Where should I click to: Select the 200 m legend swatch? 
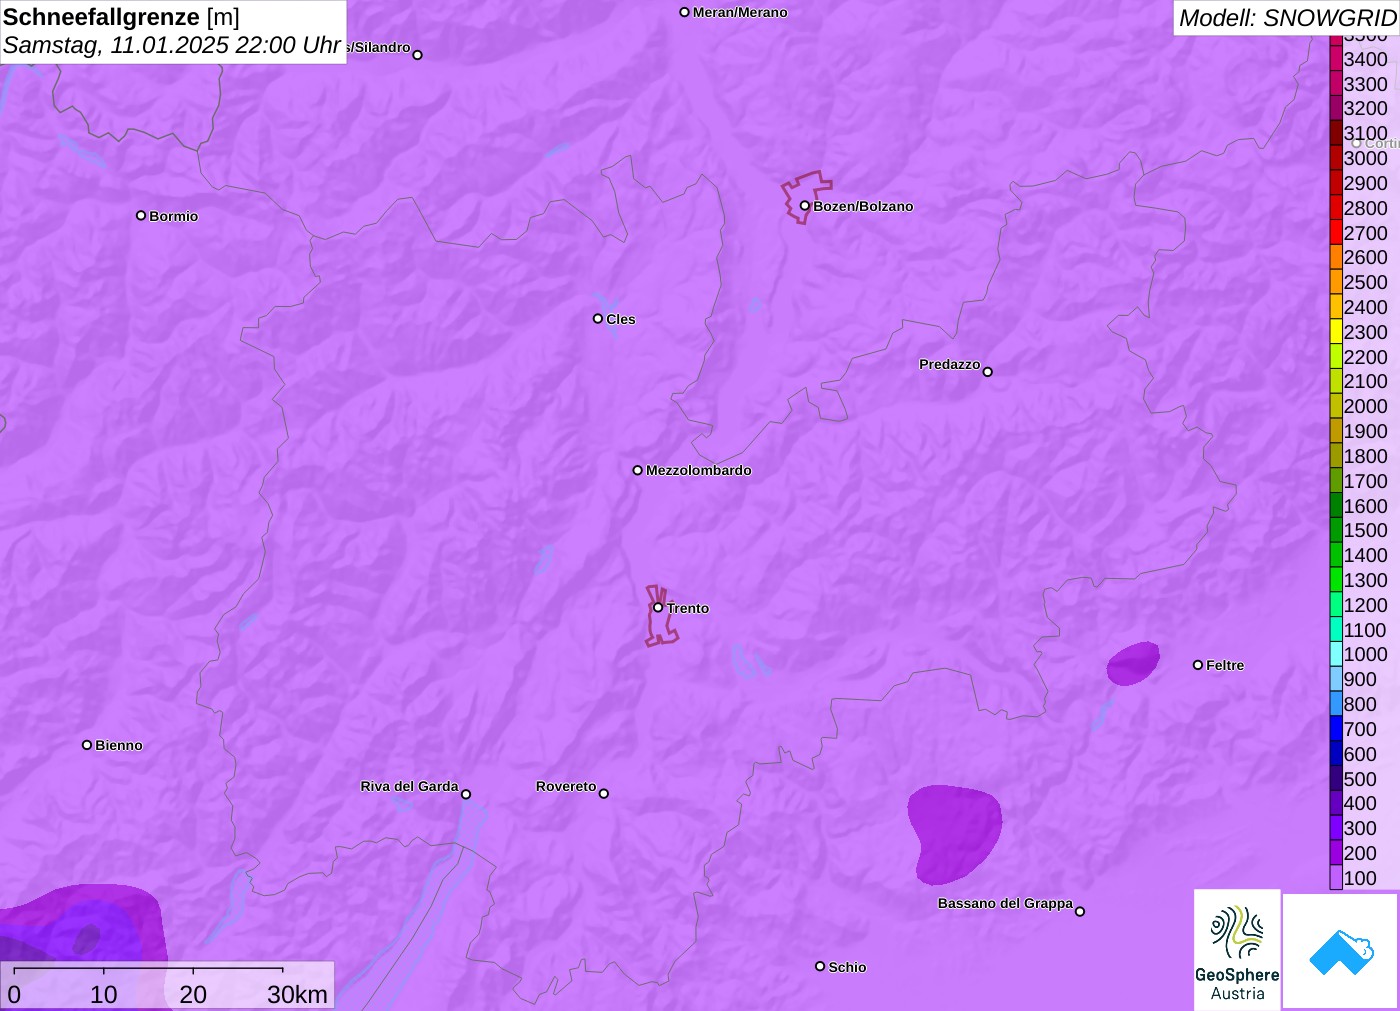[x=1336, y=853]
